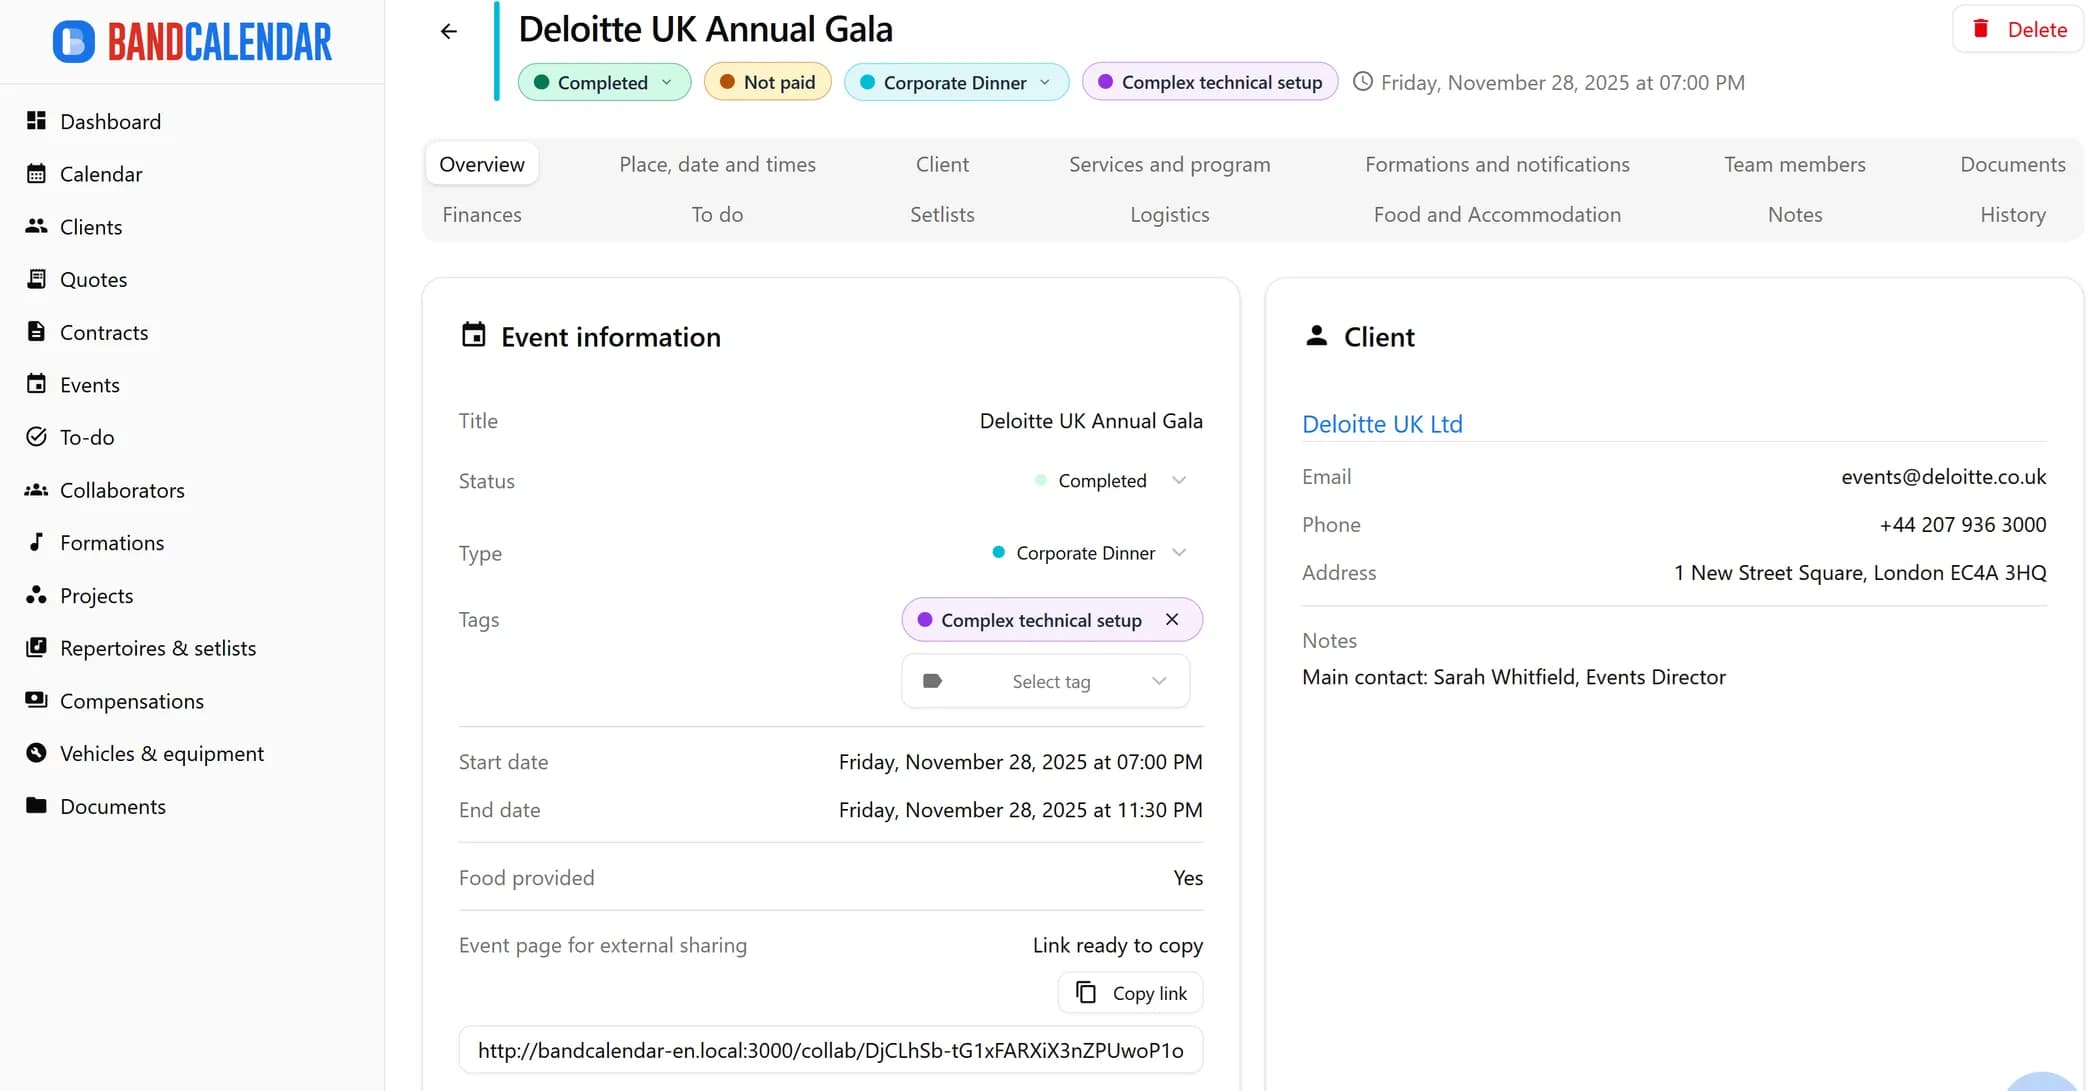Viewport: 2100px width, 1091px height.
Task: Click the Client card person icon
Action: coord(1317,336)
